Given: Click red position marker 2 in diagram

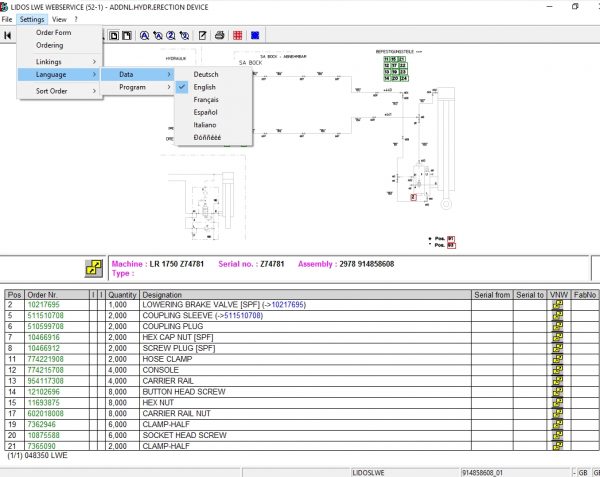Looking at the screenshot, I should tap(413, 197).
